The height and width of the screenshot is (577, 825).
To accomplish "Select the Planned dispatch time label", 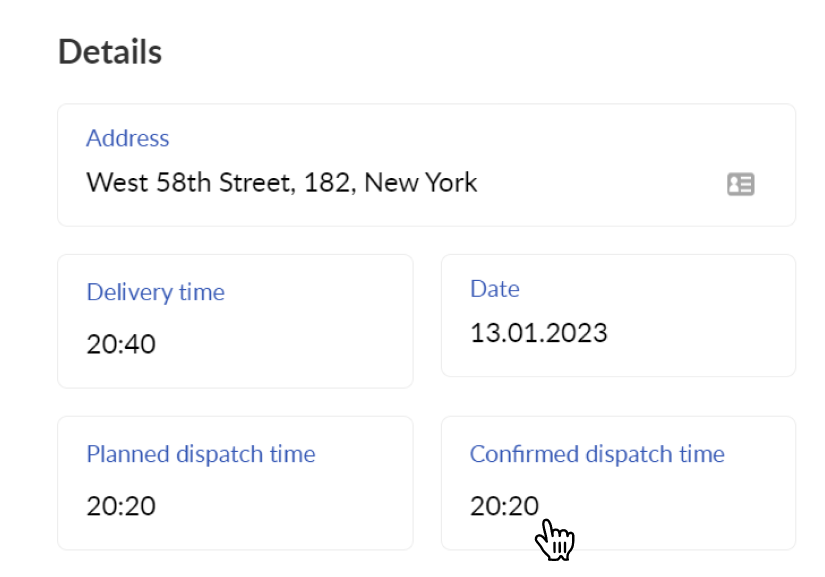I will pyautogui.click(x=200, y=454).
